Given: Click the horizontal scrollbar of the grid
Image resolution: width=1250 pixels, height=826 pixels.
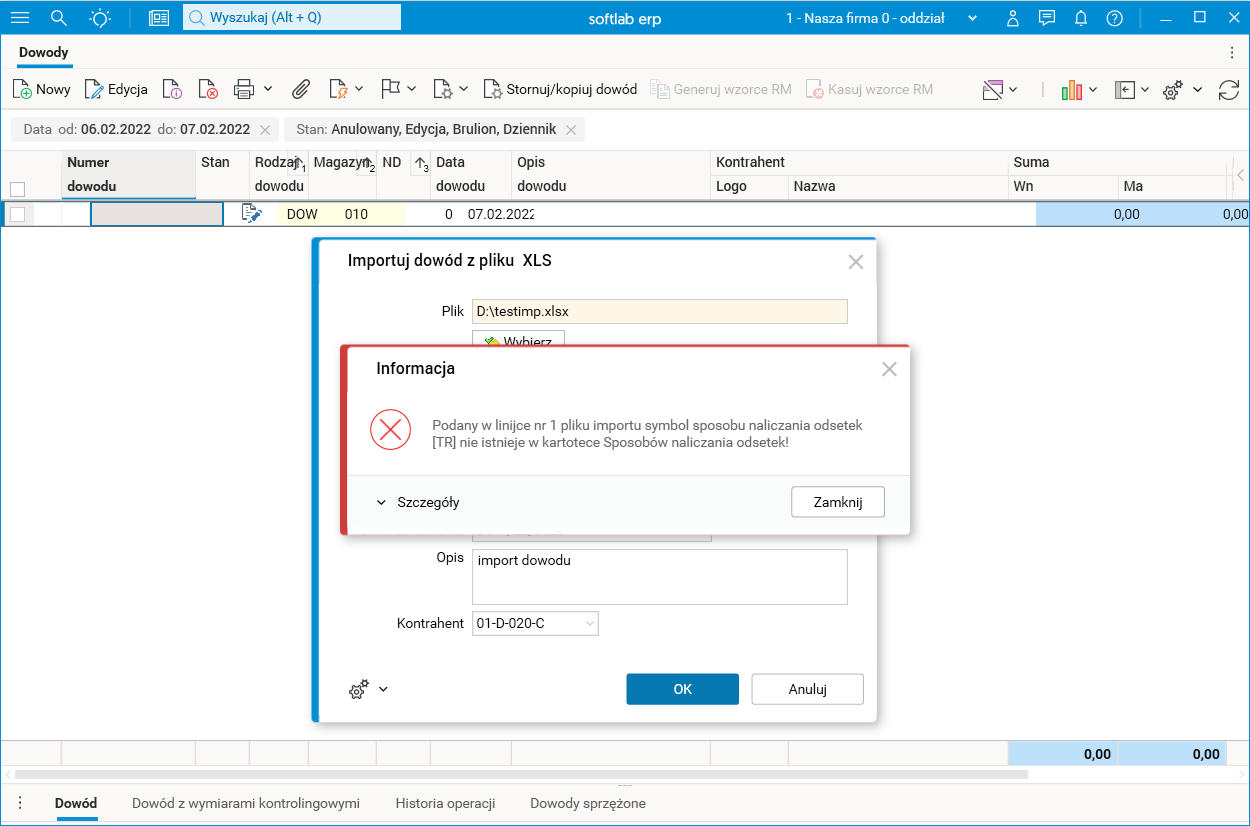Looking at the screenshot, I should click(521, 774).
